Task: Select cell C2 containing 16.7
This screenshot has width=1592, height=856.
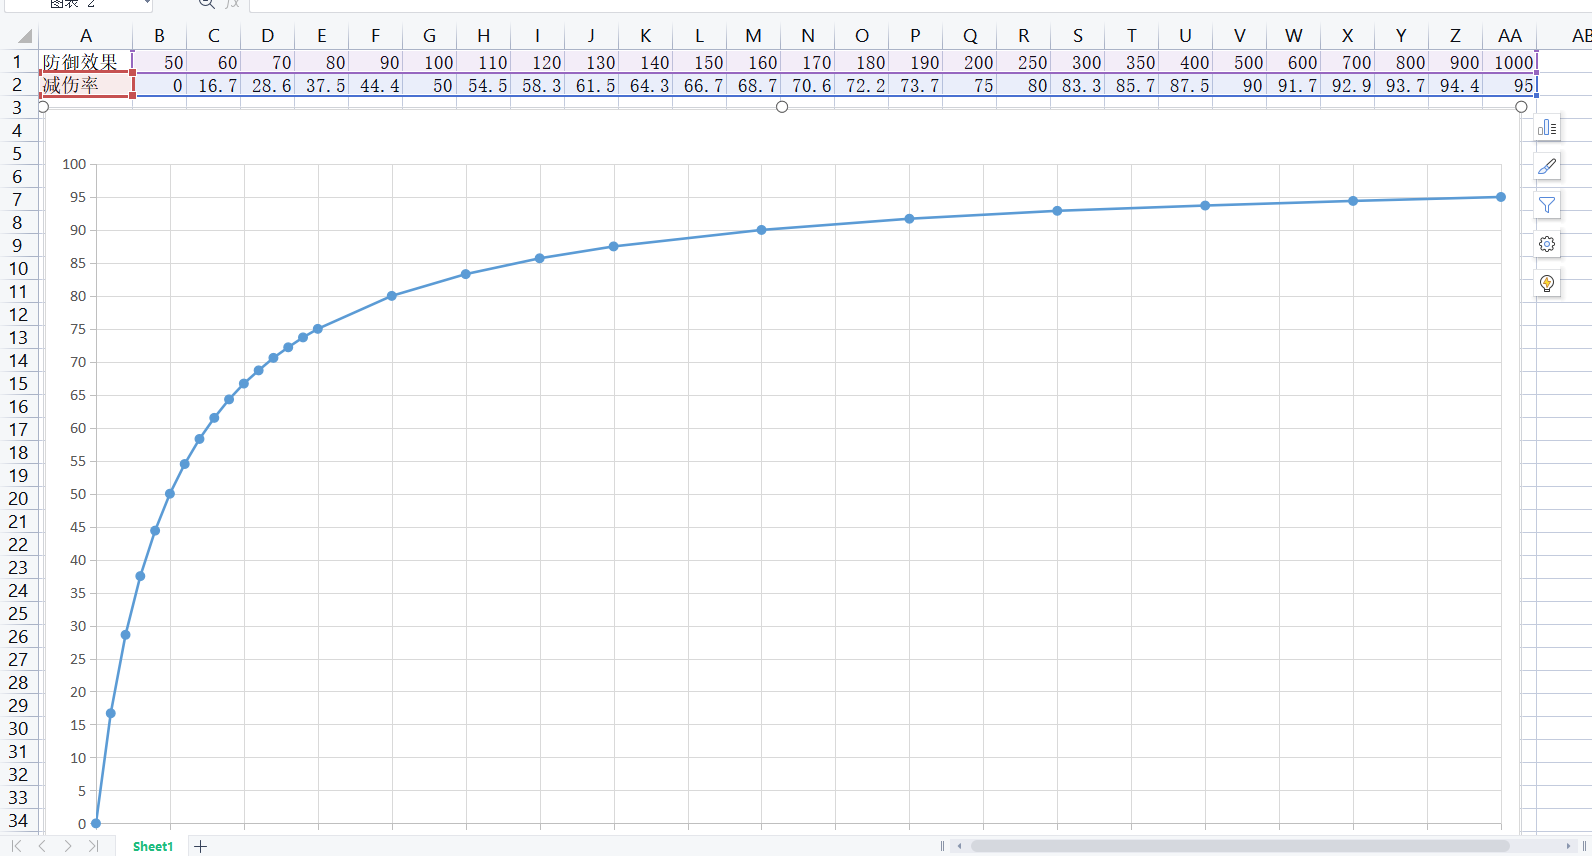Action: point(214,85)
